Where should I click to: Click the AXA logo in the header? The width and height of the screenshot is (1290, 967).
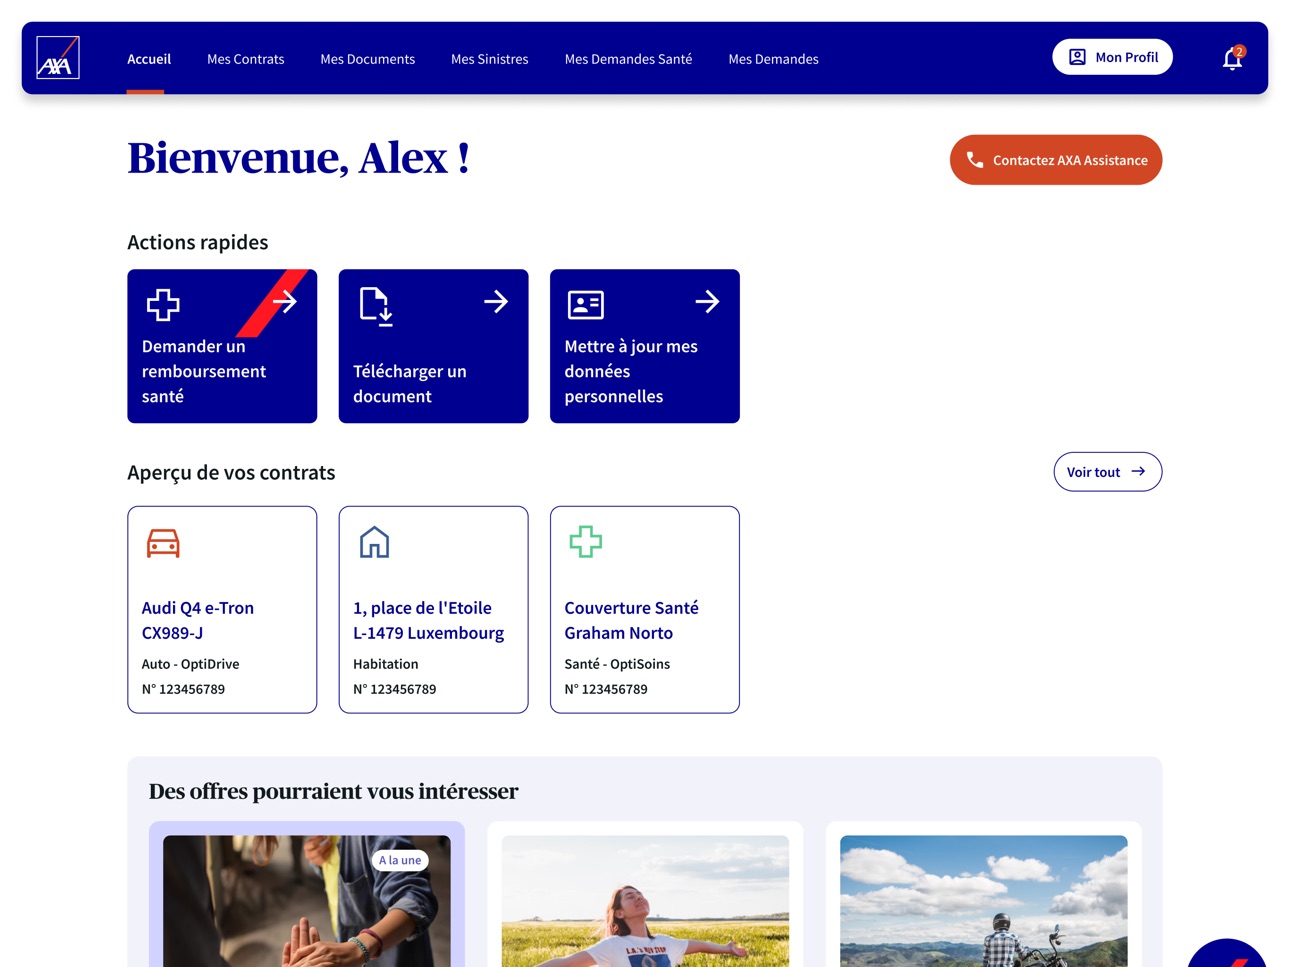click(58, 58)
